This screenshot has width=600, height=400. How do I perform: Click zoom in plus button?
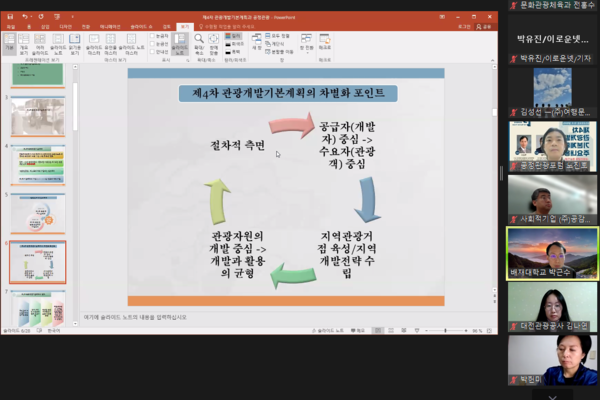pos(466,331)
